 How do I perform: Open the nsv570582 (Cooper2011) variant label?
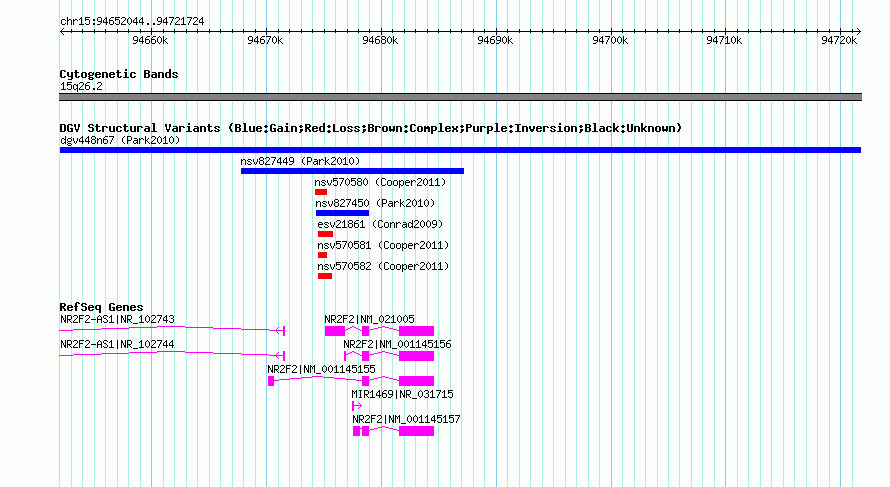[x=383, y=266]
